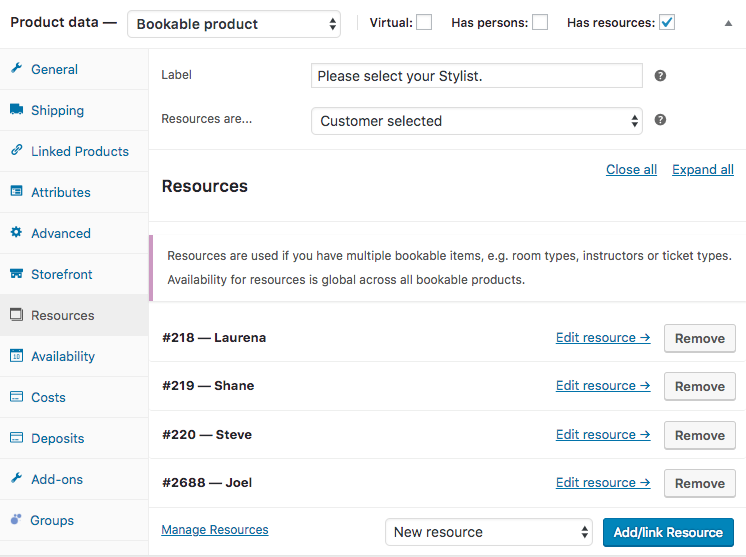This screenshot has height=557, width=746.
Task: Switch to the Costs tab
Action: (x=48, y=397)
